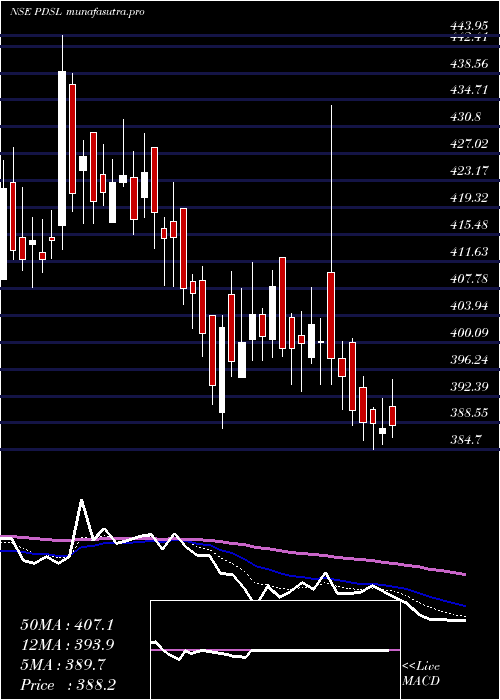Click inside the MACD inset chart box
500x700 pixels.
(x=275, y=650)
